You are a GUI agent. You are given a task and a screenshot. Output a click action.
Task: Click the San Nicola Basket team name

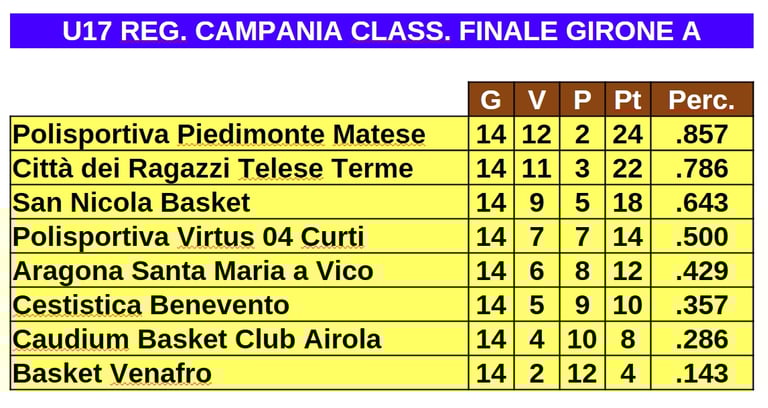pyautogui.click(x=131, y=203)
